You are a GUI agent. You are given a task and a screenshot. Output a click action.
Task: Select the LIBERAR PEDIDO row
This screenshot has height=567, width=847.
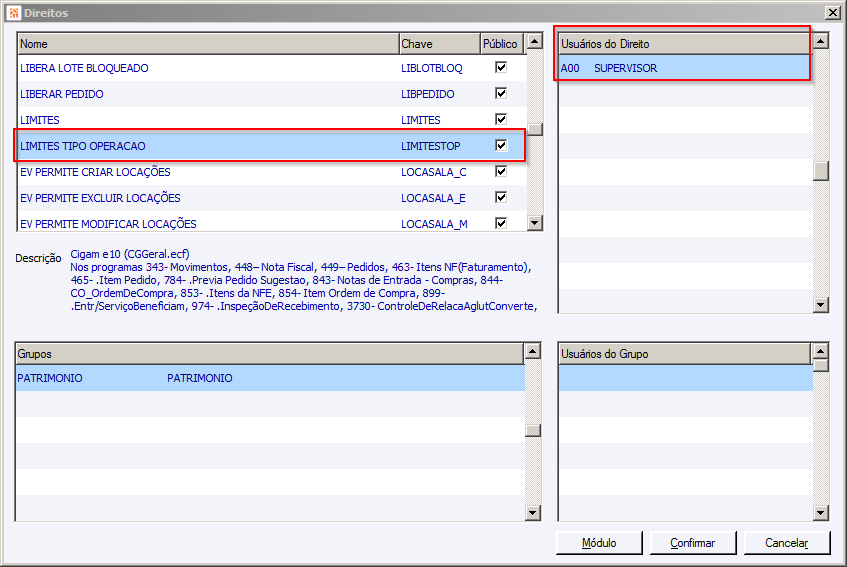271,94
